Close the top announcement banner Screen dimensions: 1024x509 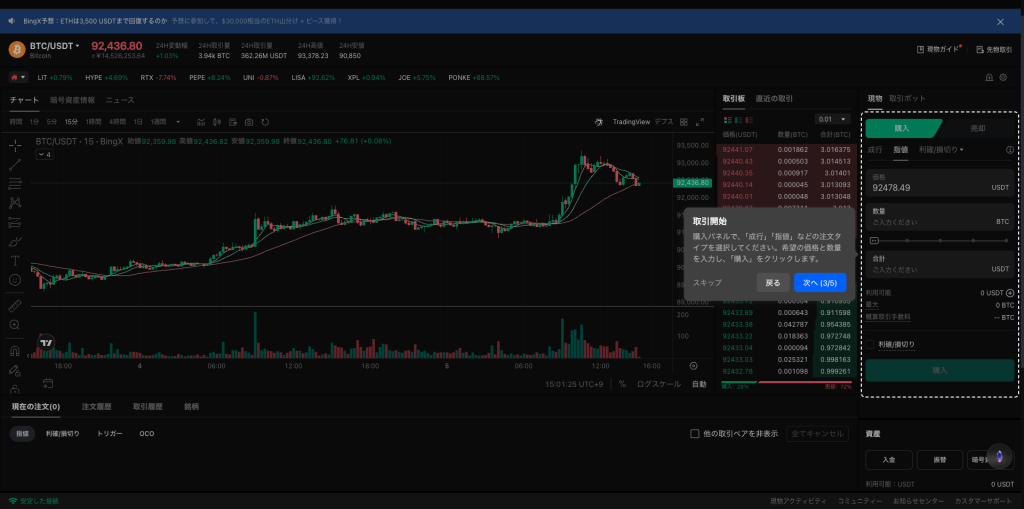tap(1000, 21)
